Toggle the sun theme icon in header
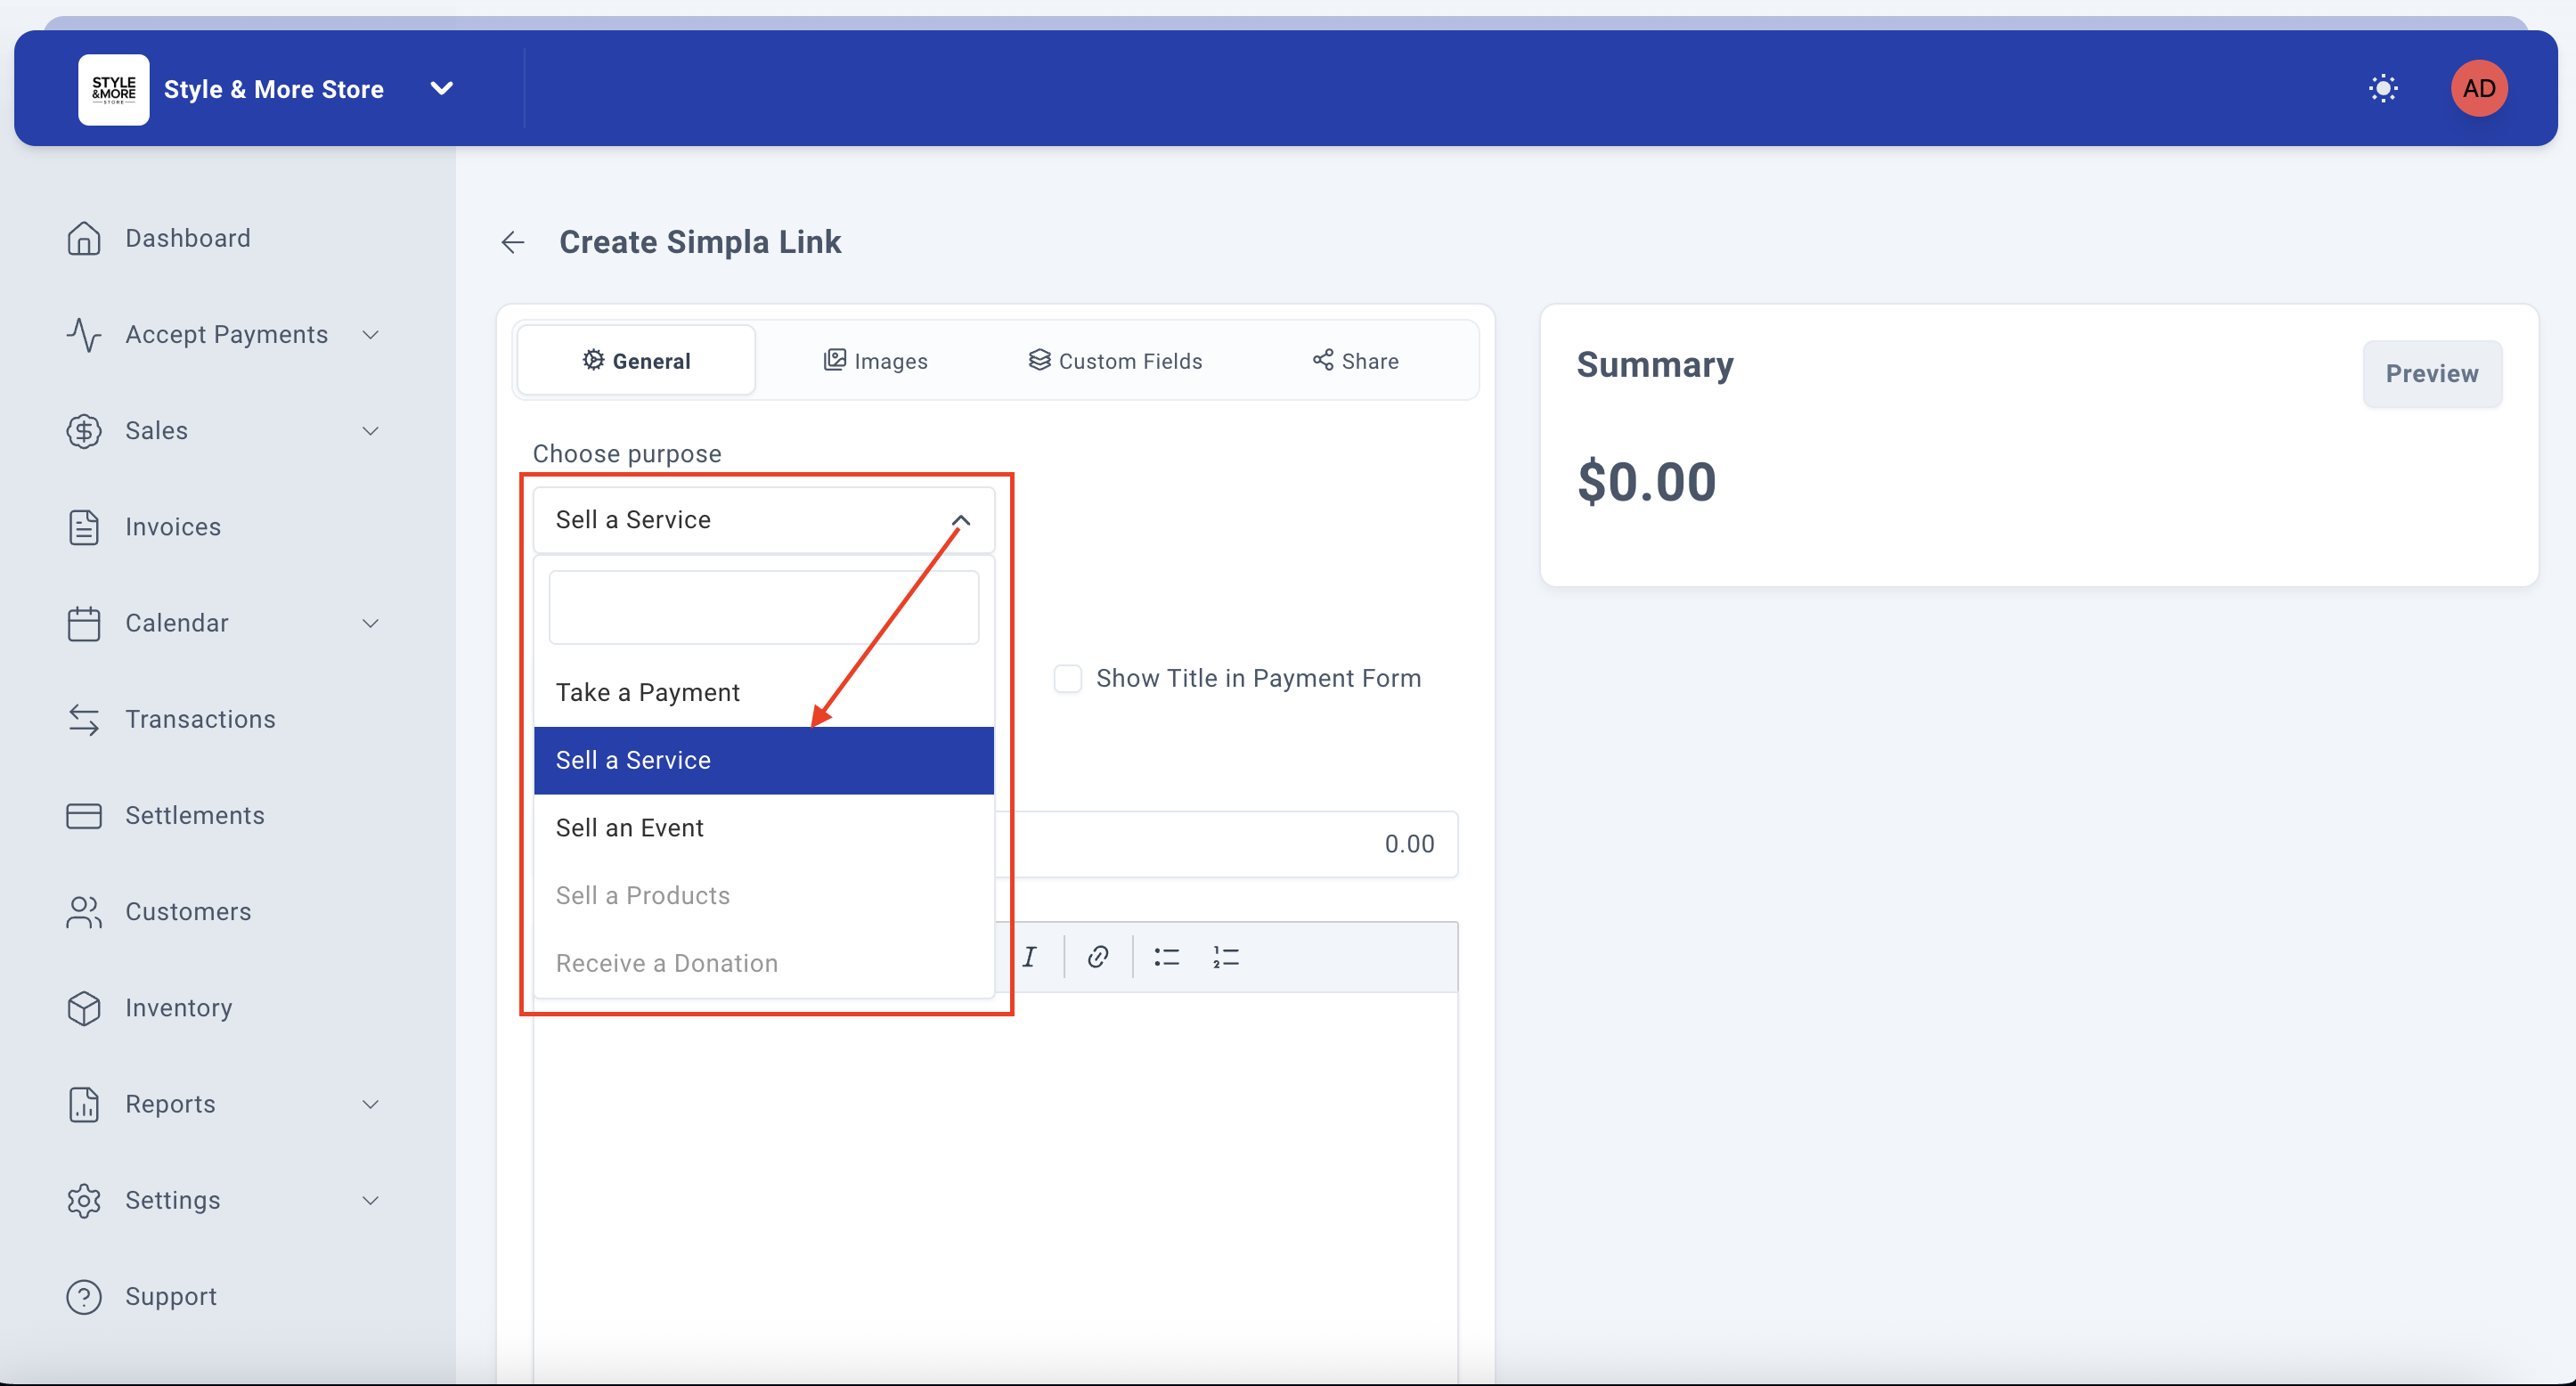The image size is (2576, 1386). click(2383, 89)
